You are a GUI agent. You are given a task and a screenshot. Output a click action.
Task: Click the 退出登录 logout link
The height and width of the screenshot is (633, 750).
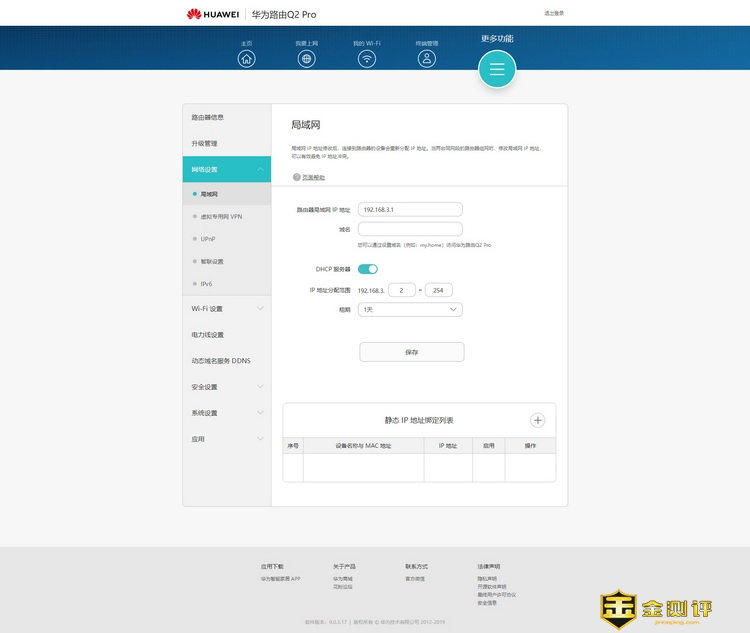[553, 14]
